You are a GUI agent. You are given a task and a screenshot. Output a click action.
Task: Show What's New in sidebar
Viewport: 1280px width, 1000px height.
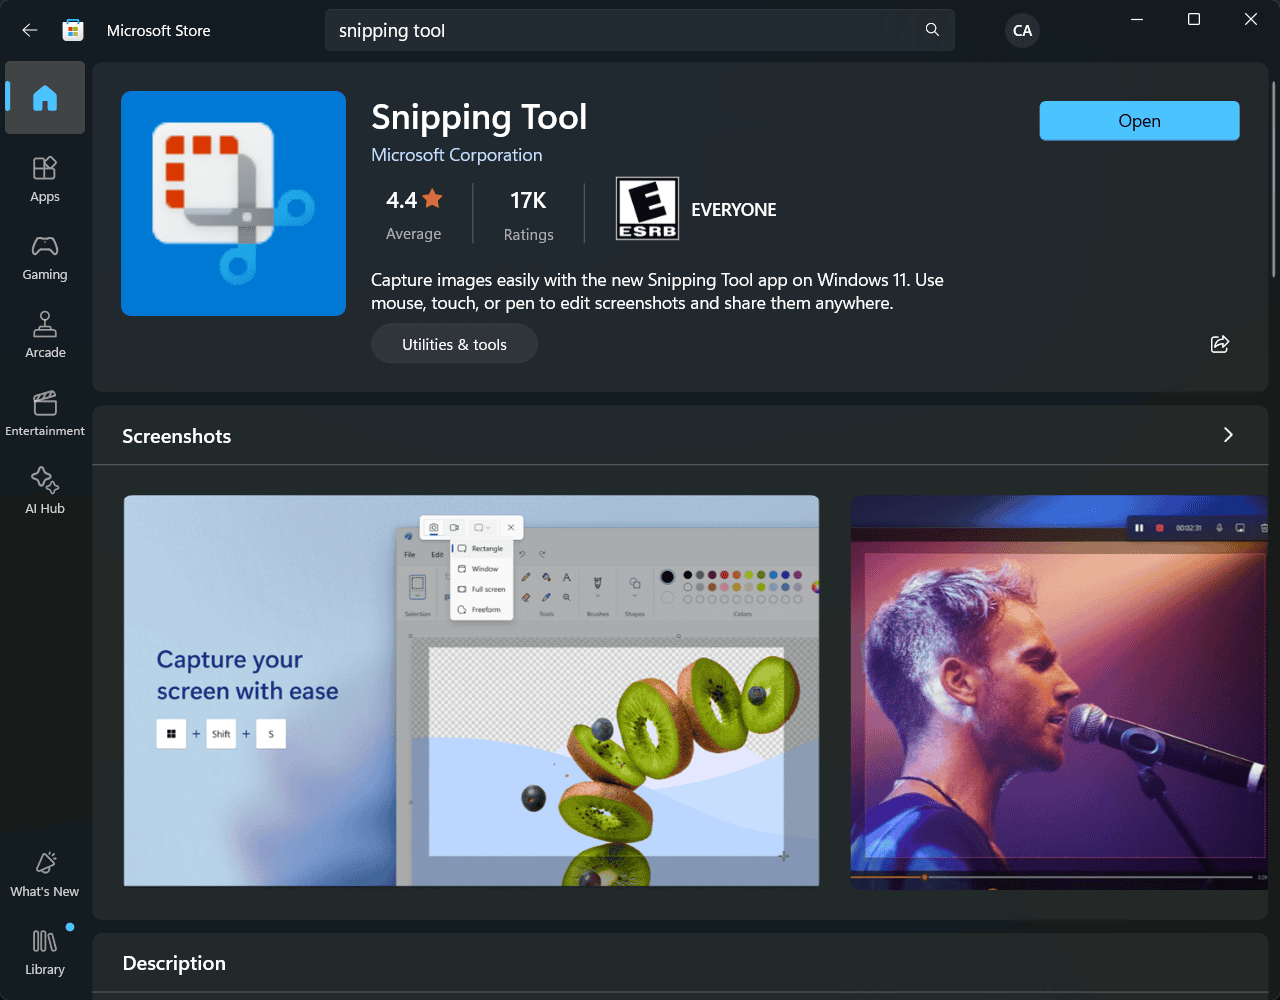[45, 875]
